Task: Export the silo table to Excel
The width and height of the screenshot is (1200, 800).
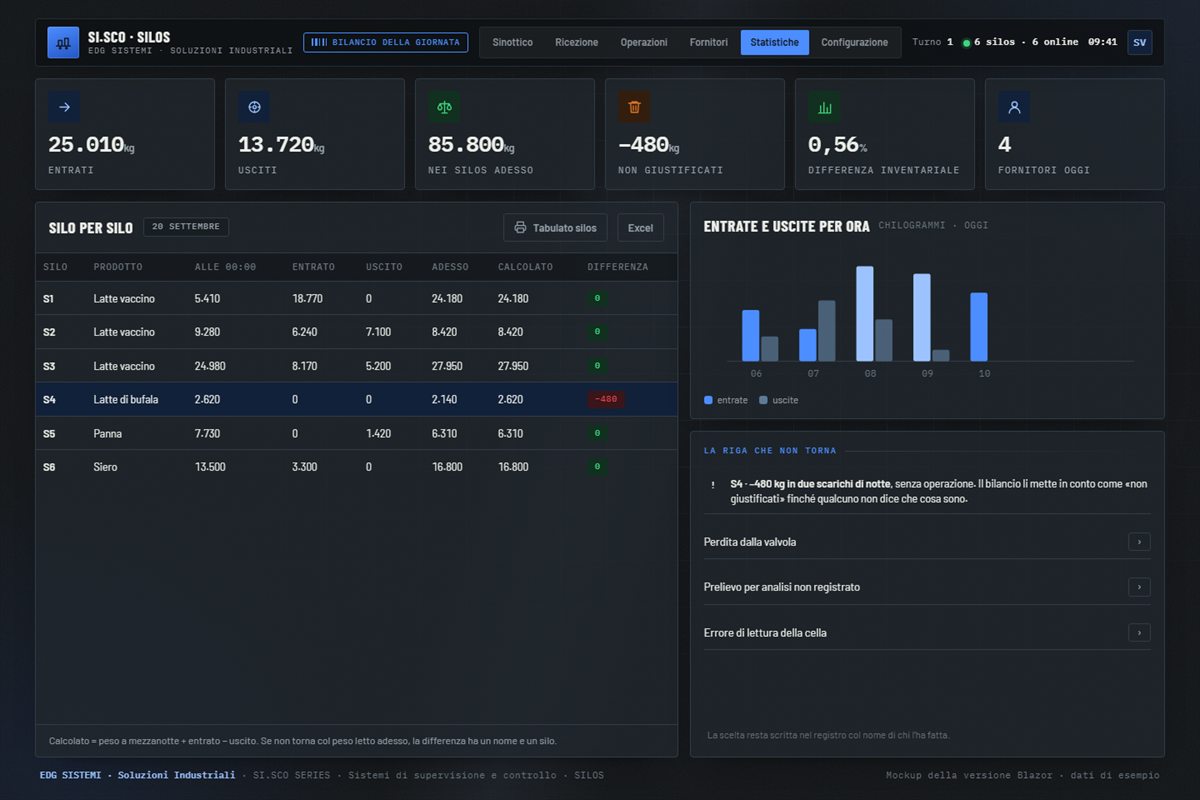Action: click(x=640, y=228)
